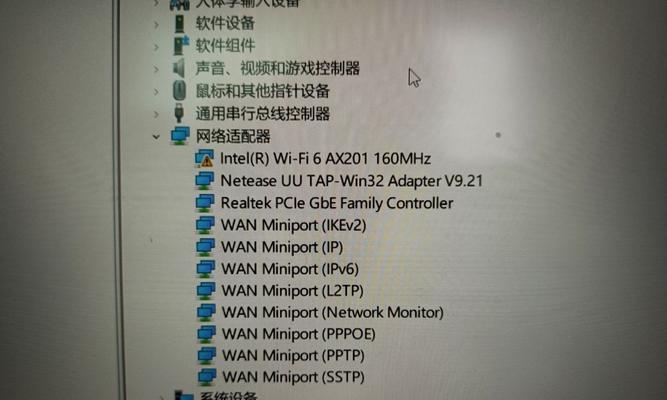Select WAN Miniport (Network Monitor) entry
The height and width of the screenshot is (400, 667).
(320, 312)
